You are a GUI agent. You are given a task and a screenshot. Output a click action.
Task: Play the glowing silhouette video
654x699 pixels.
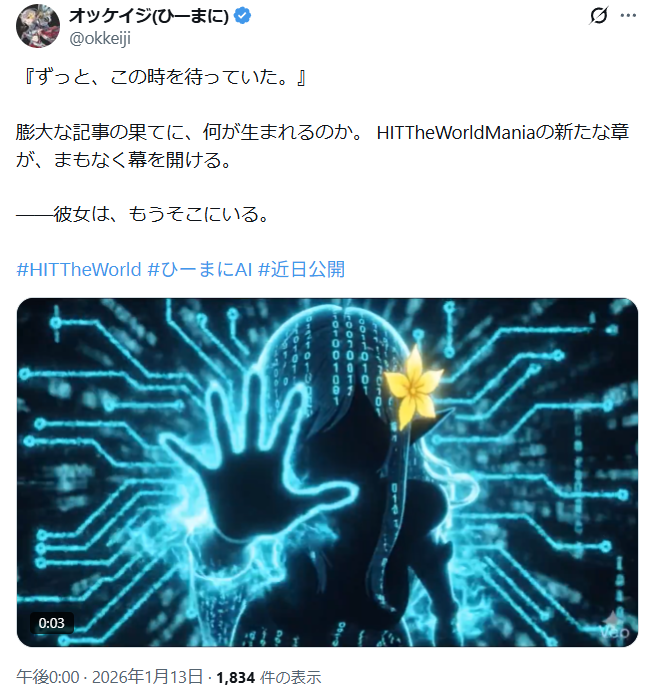pyautogui.click(x=327, y=472)
